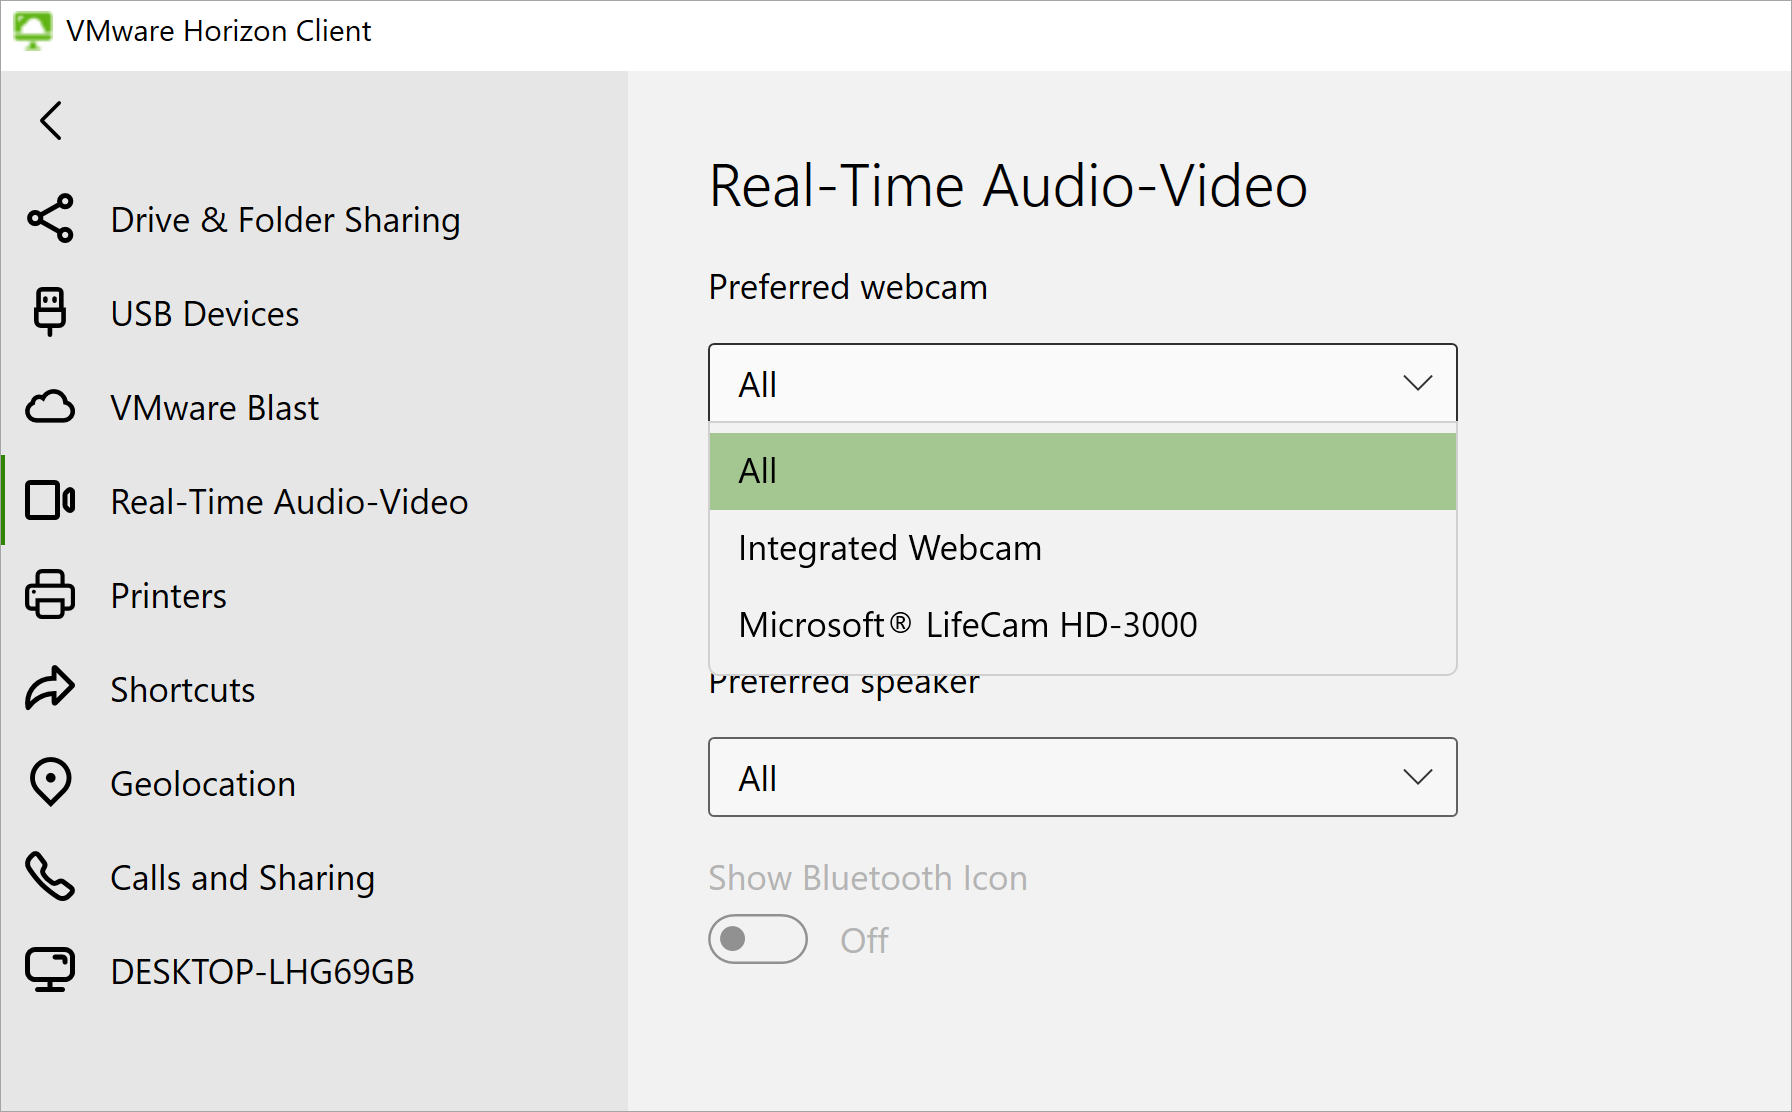The width and height of the screenshot is (1792, 1112).
Task: Click the Printers printer icon
Action: tap(50, 594)
